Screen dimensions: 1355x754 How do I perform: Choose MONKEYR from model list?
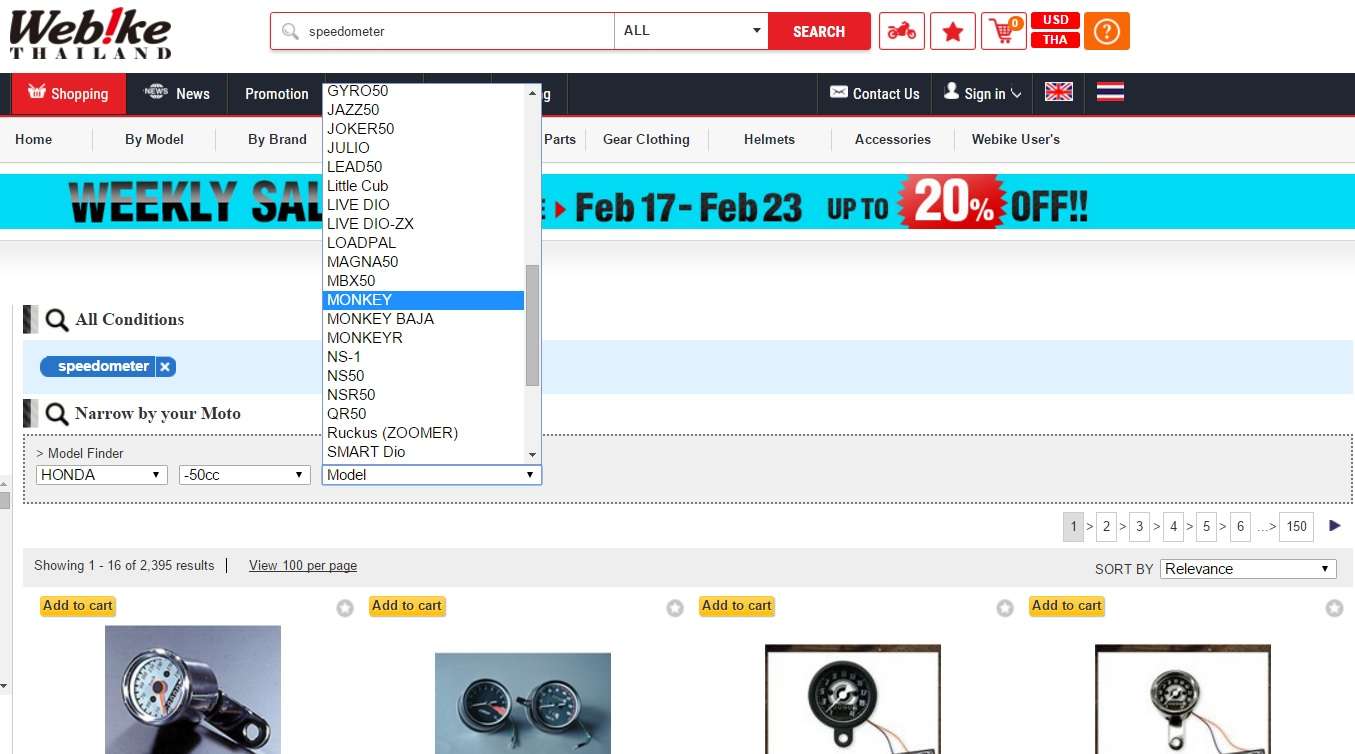pyautogui.click(x=424, y=338)
